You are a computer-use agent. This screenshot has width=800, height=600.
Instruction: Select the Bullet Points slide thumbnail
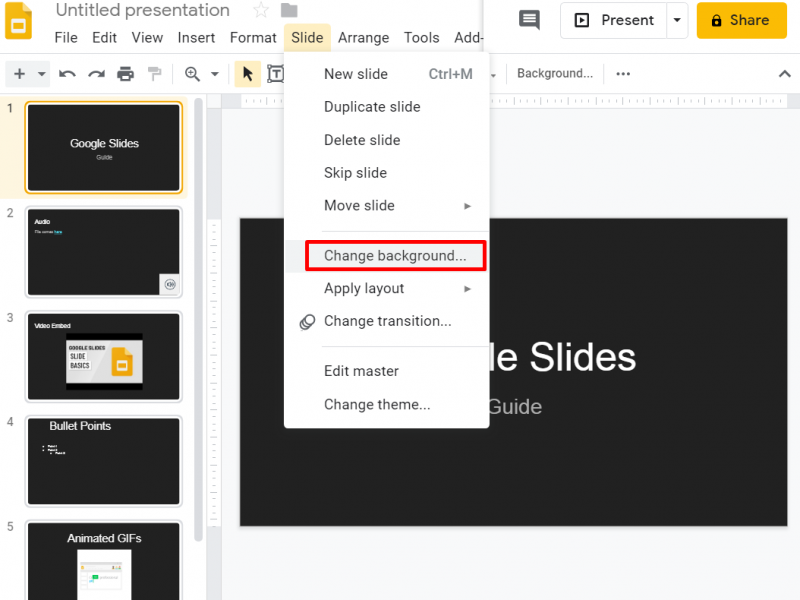[104, 460]
